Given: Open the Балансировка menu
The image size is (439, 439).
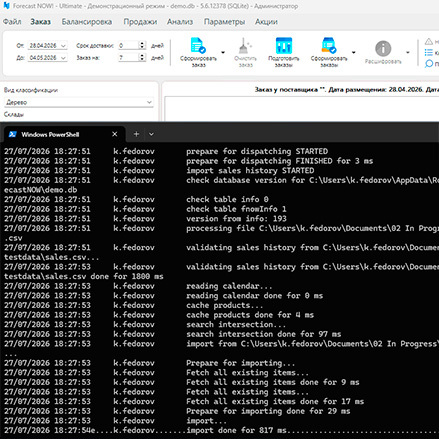Looking at the screenshot, I should pyautogui.click(x=87, y=22).
